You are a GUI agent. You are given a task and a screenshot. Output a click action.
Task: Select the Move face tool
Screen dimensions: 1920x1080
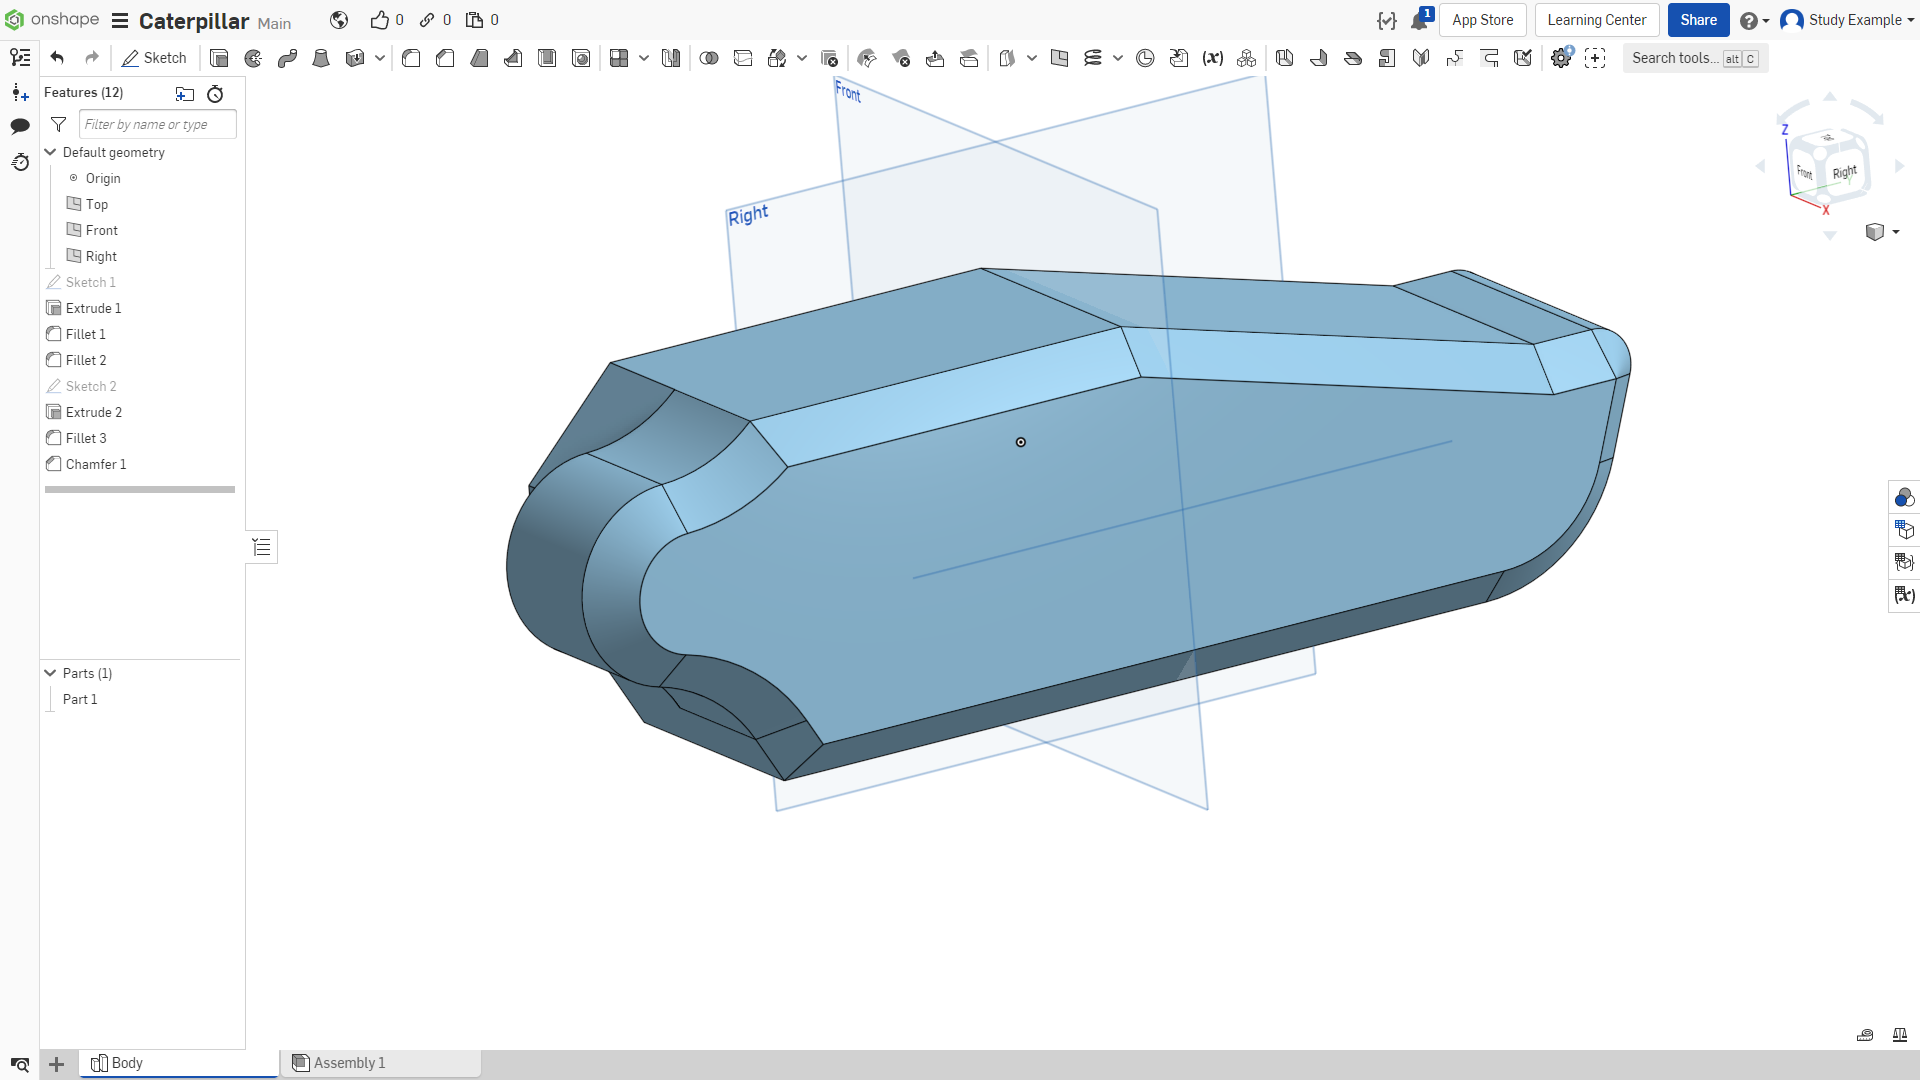935,58
